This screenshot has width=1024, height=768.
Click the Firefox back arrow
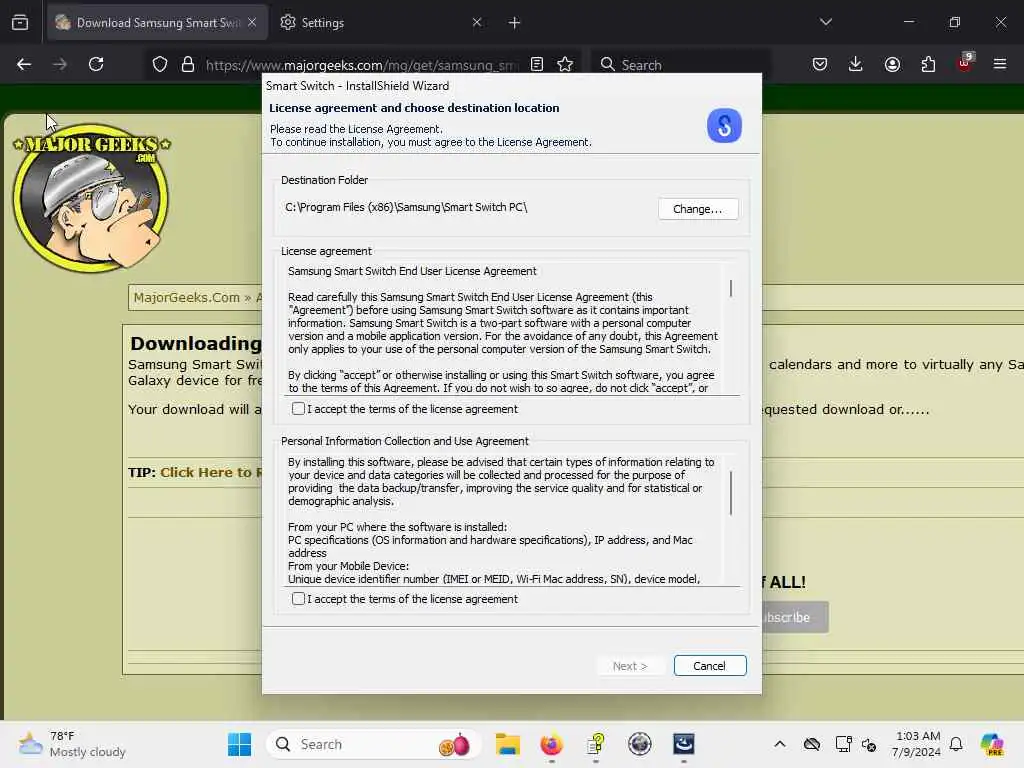coord(24,64)
